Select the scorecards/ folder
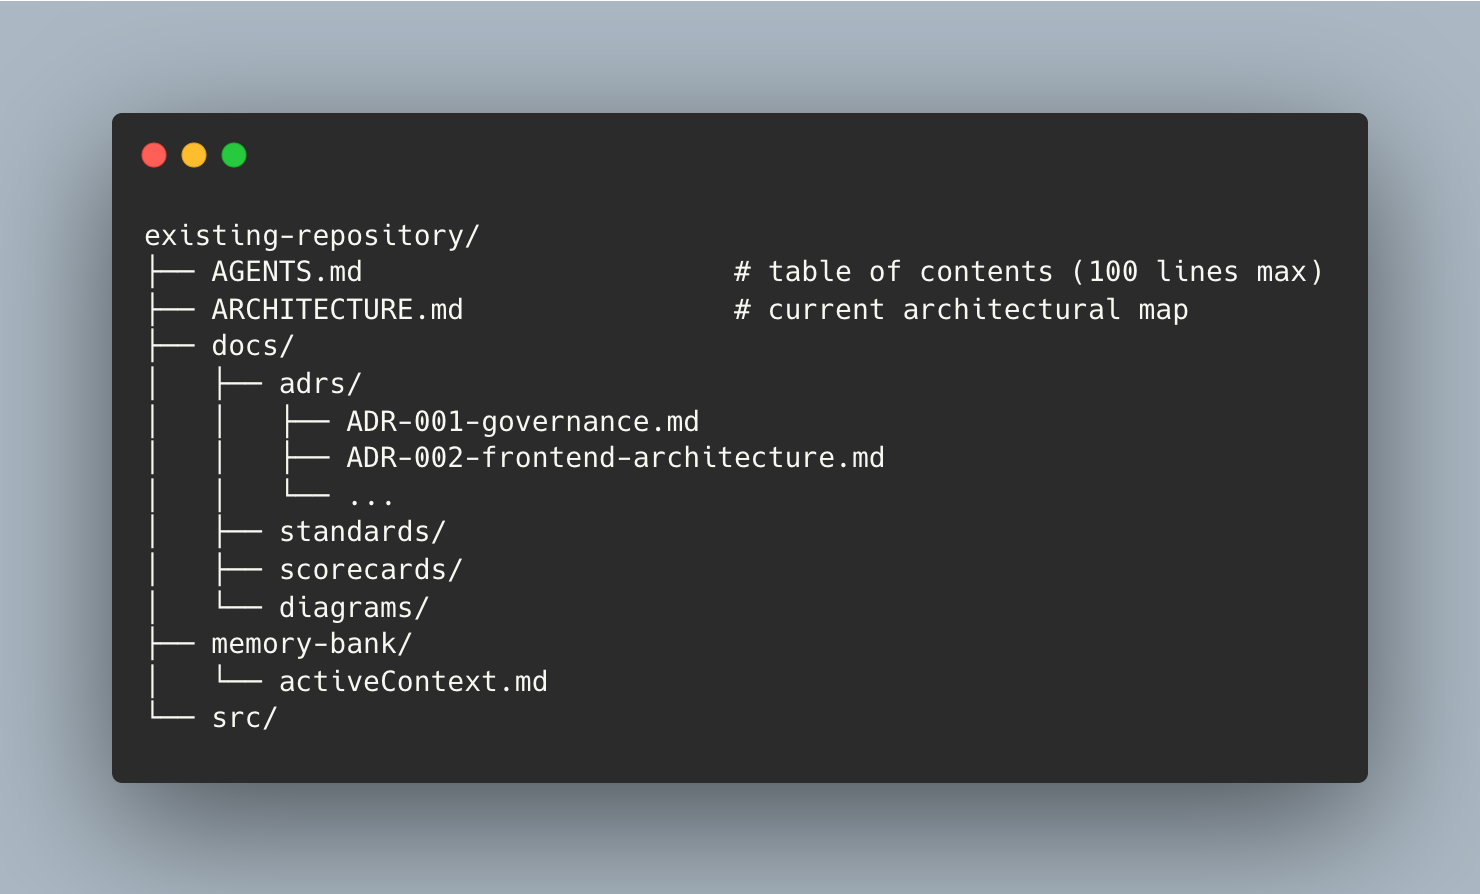1480x894 pixels. [x=370, y=570]
